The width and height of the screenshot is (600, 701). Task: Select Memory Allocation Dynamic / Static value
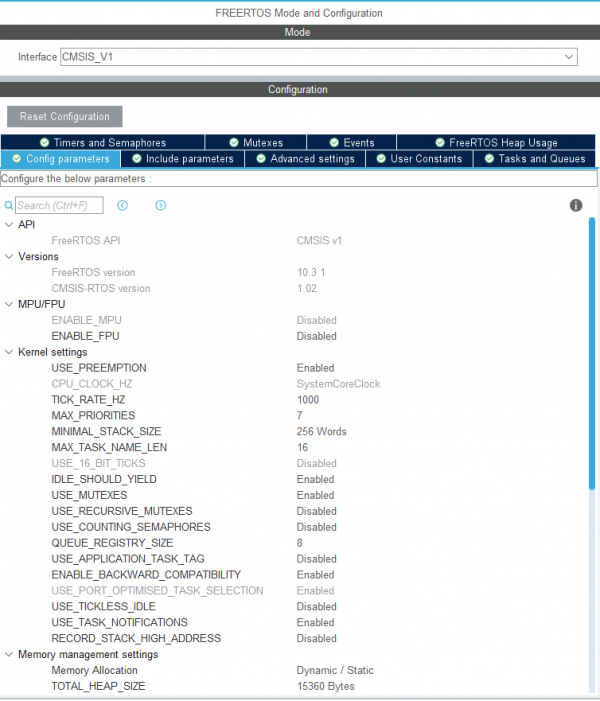coord(335,670)
